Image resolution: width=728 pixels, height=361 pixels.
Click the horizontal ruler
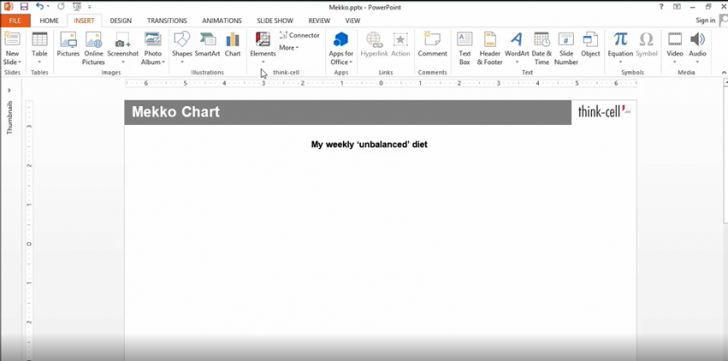coord(381,84)
